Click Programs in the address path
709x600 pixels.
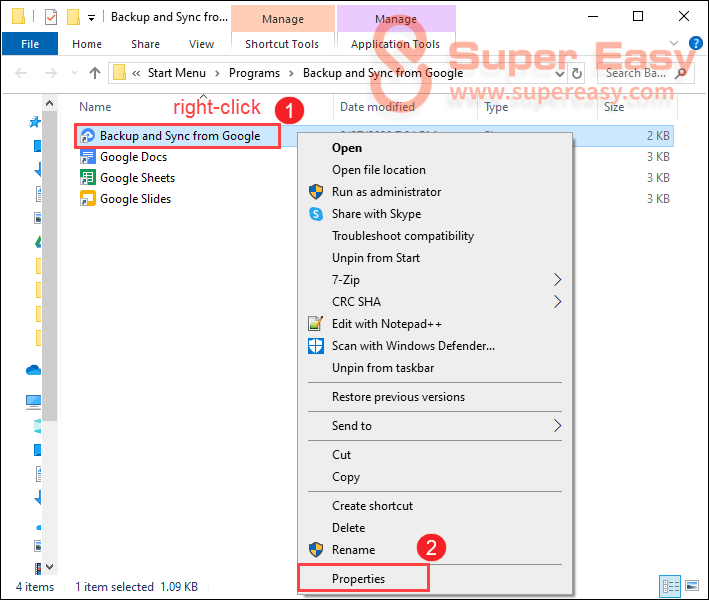pyautogui.click(x=254, y=73)
